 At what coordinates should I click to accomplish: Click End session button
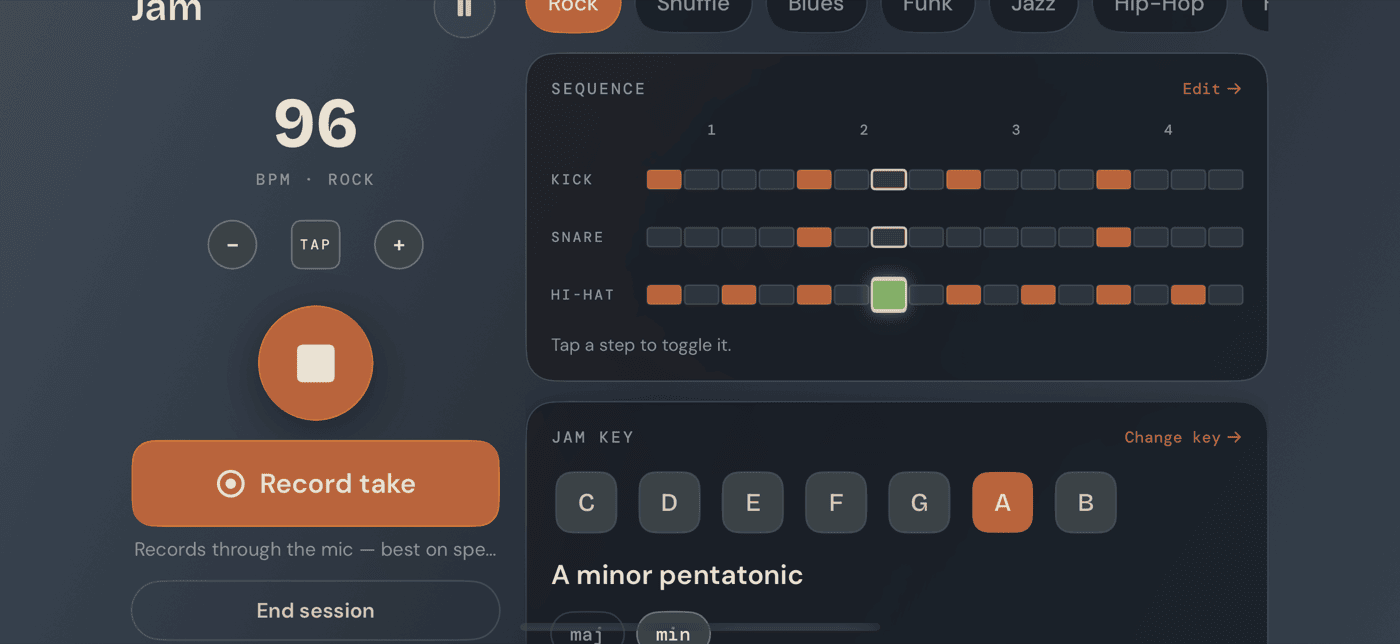tap(316, 611)
